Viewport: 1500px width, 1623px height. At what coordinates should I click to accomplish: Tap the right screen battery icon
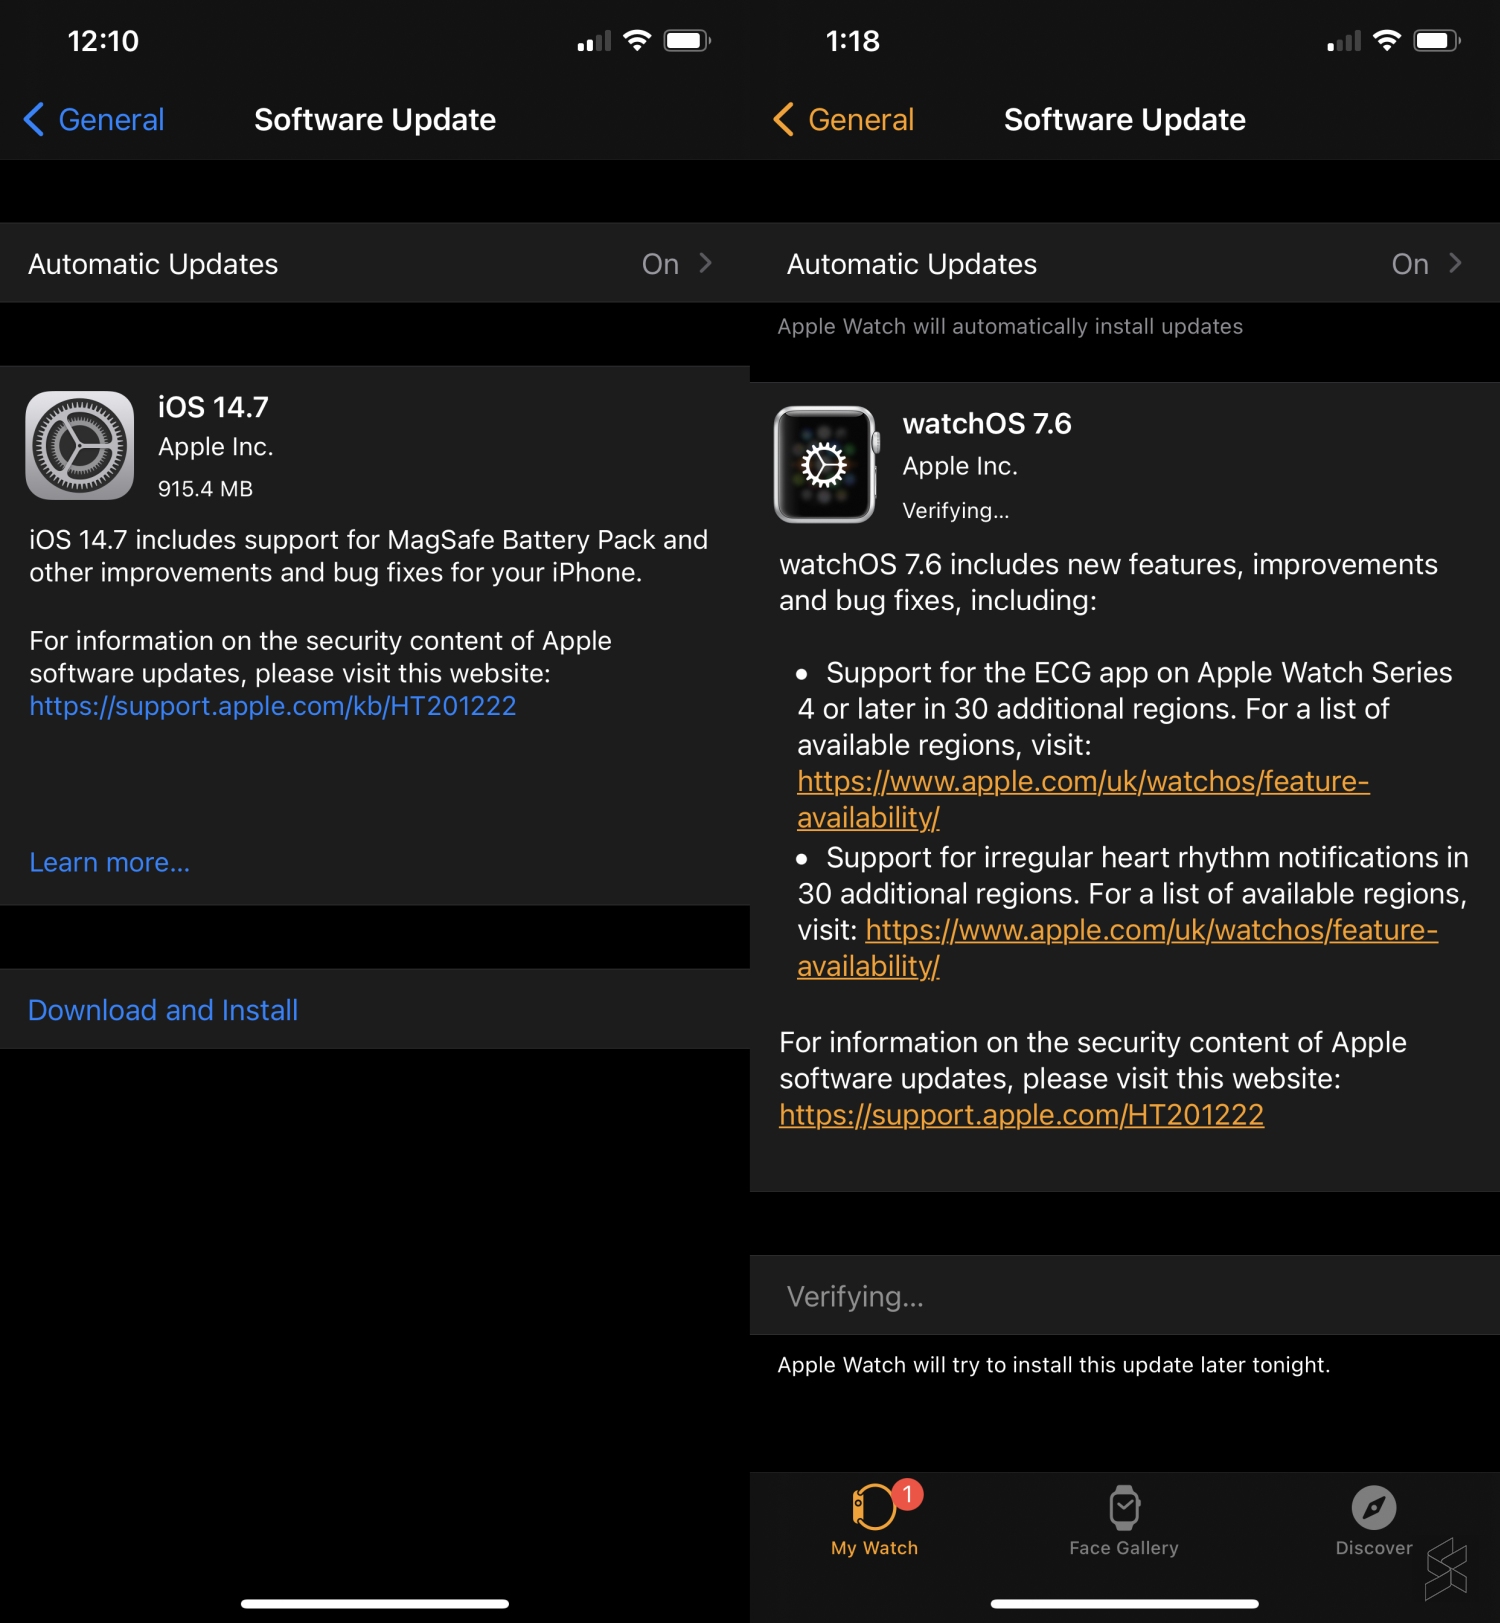tap(1438, 40)
